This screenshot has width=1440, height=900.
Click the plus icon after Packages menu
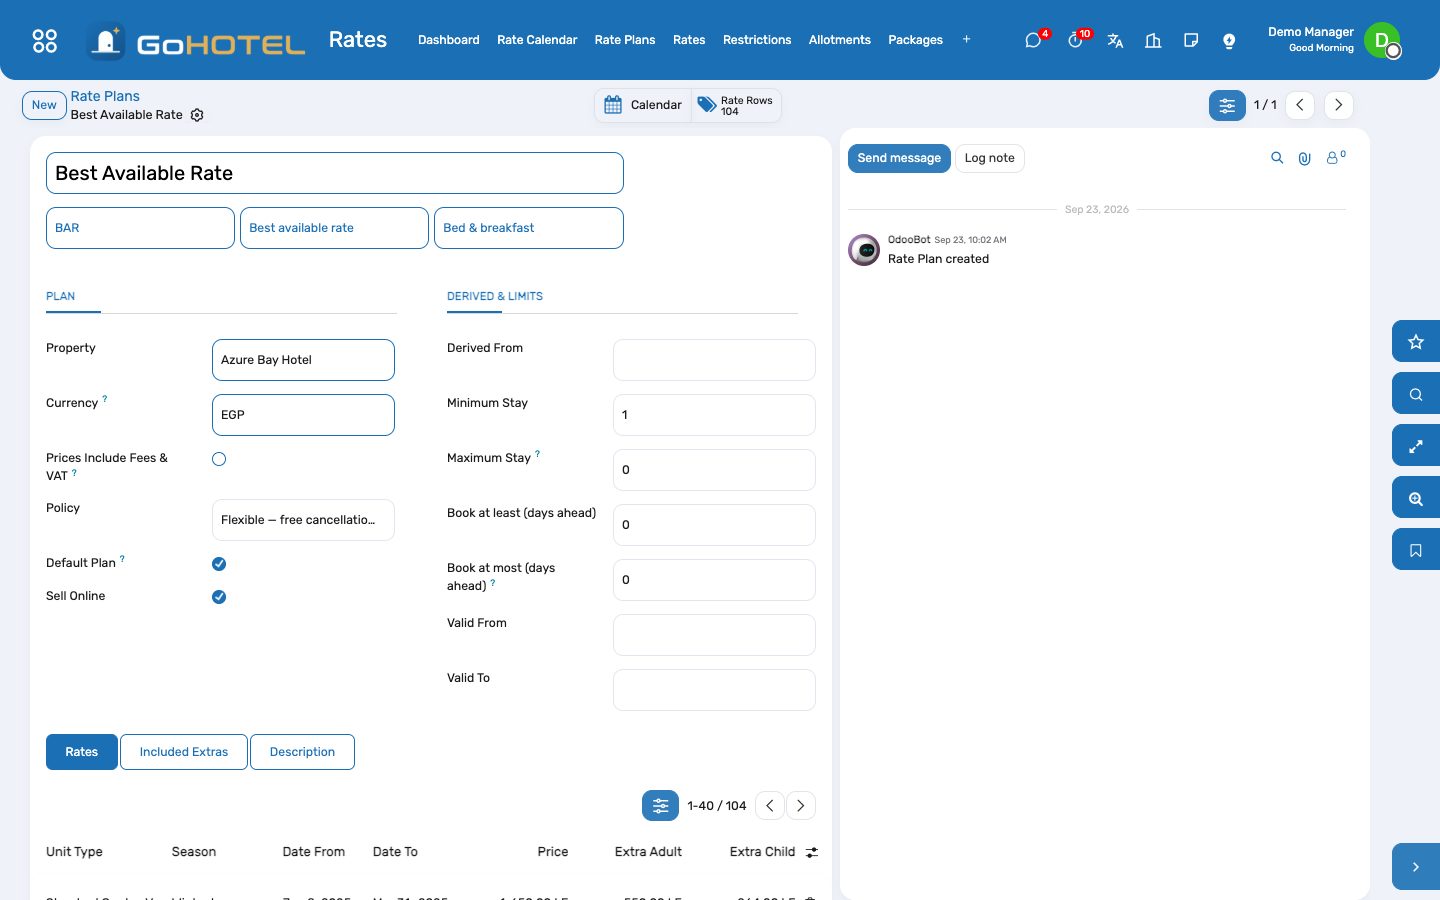pyautogui.click(x=966, y=40)
